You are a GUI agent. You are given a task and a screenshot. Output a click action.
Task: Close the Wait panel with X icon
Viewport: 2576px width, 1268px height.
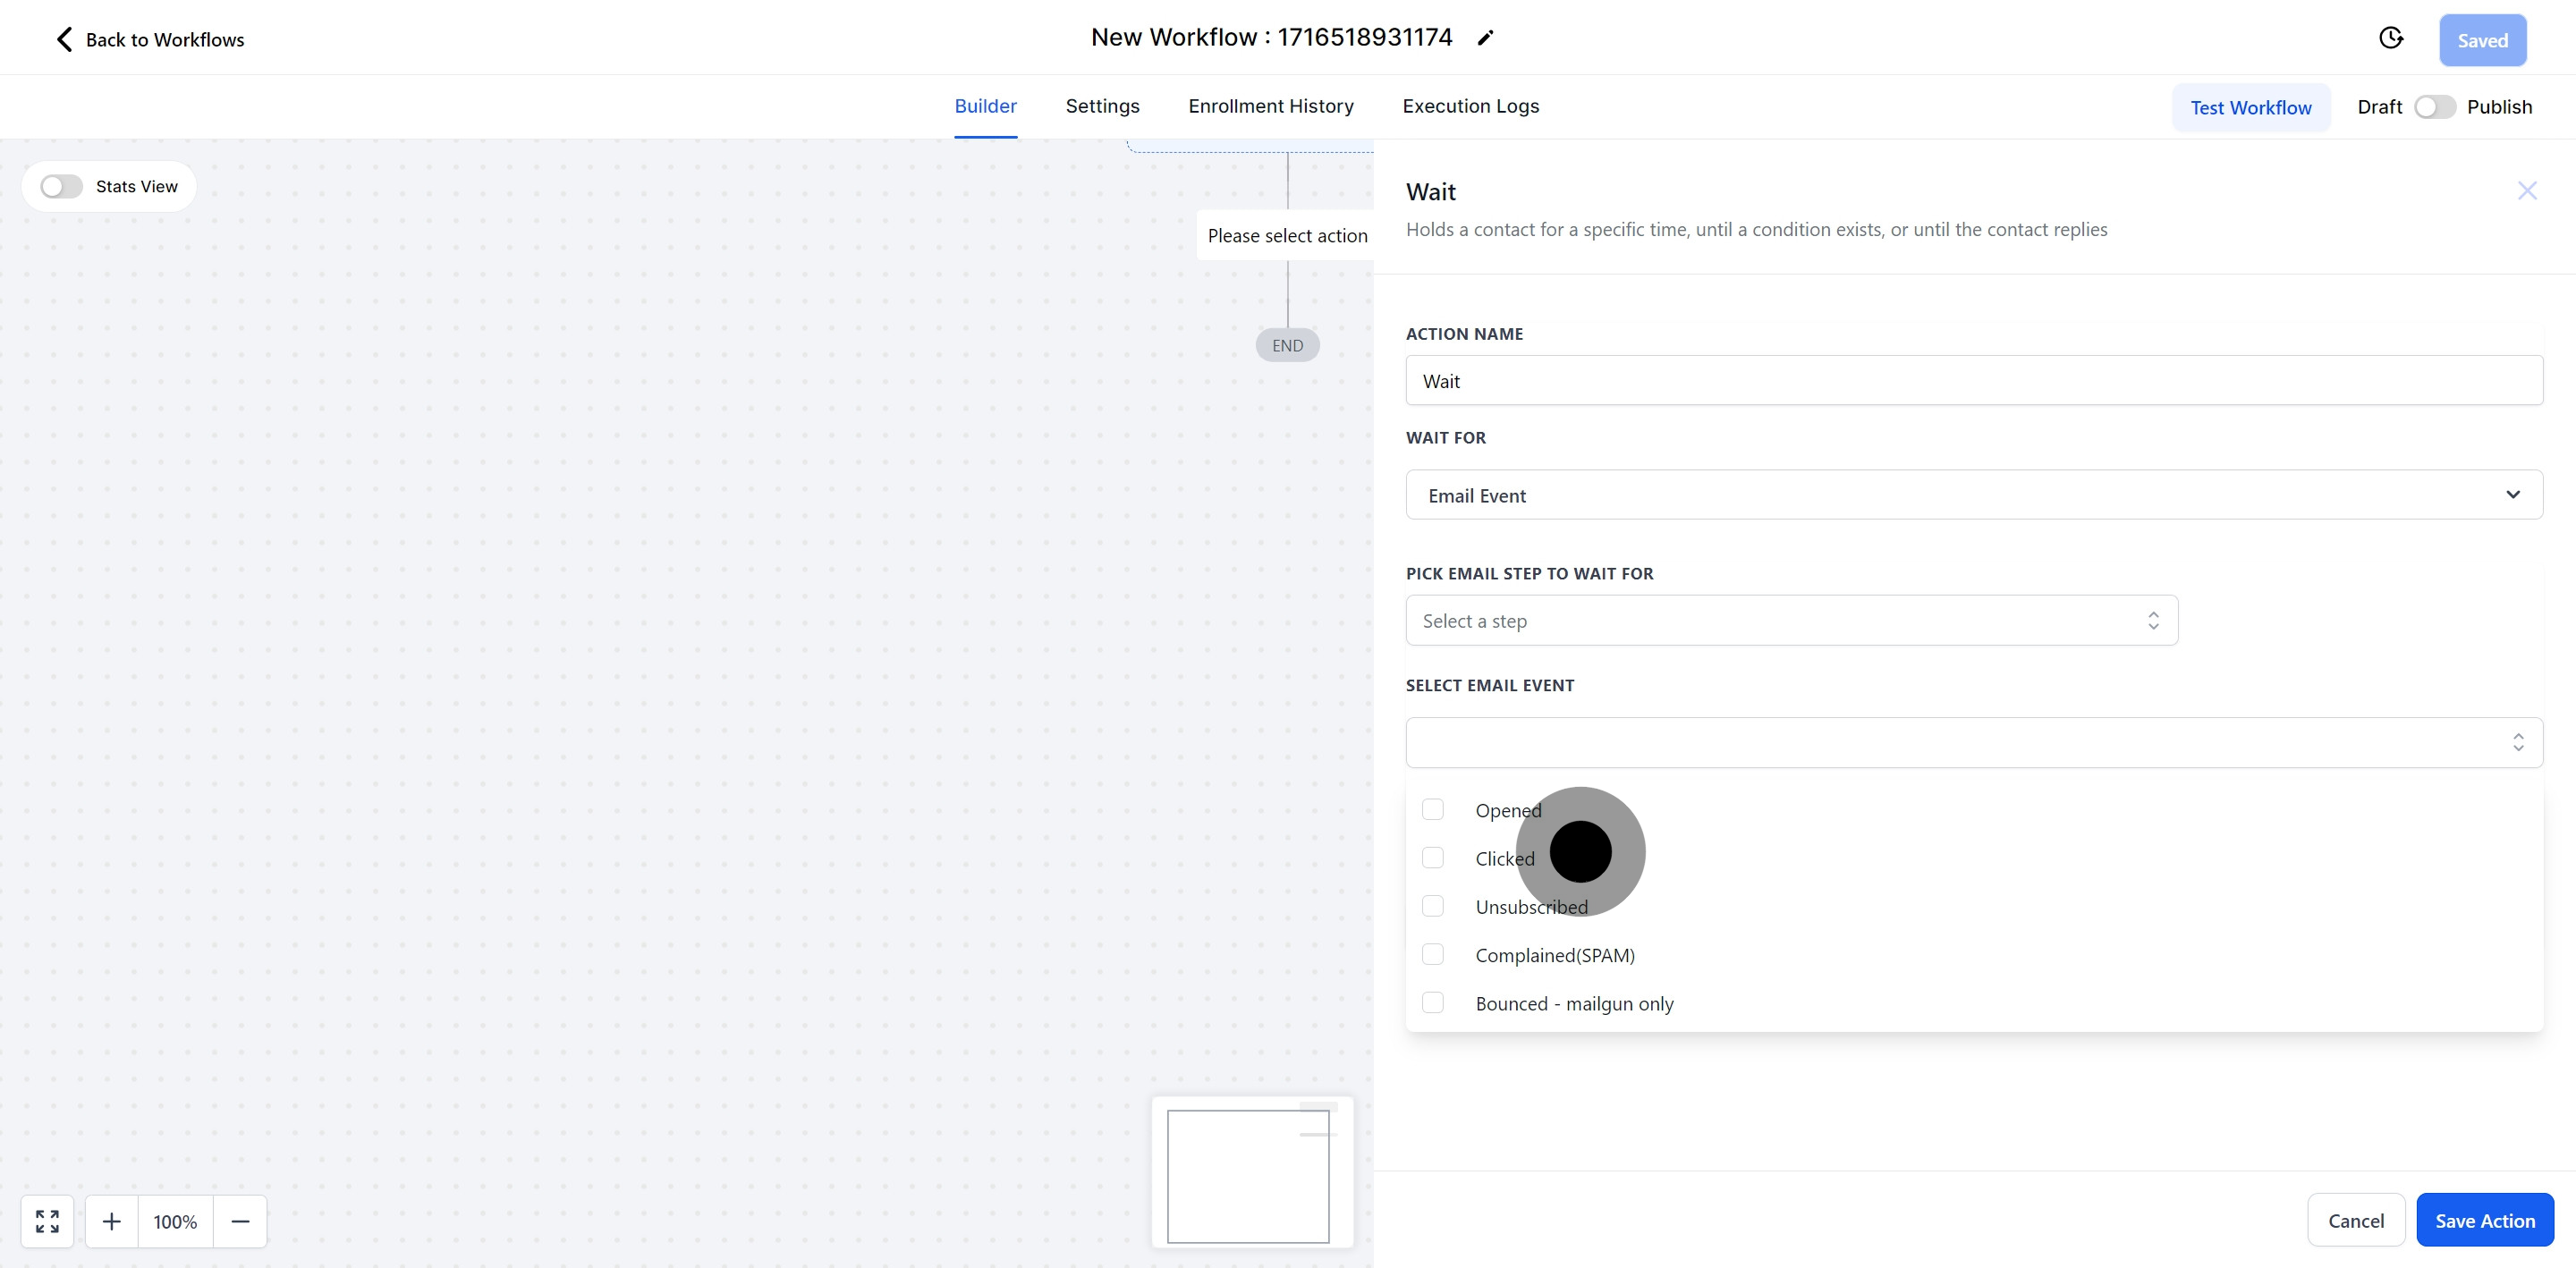pyautogui.click(x=2527, y=191)
